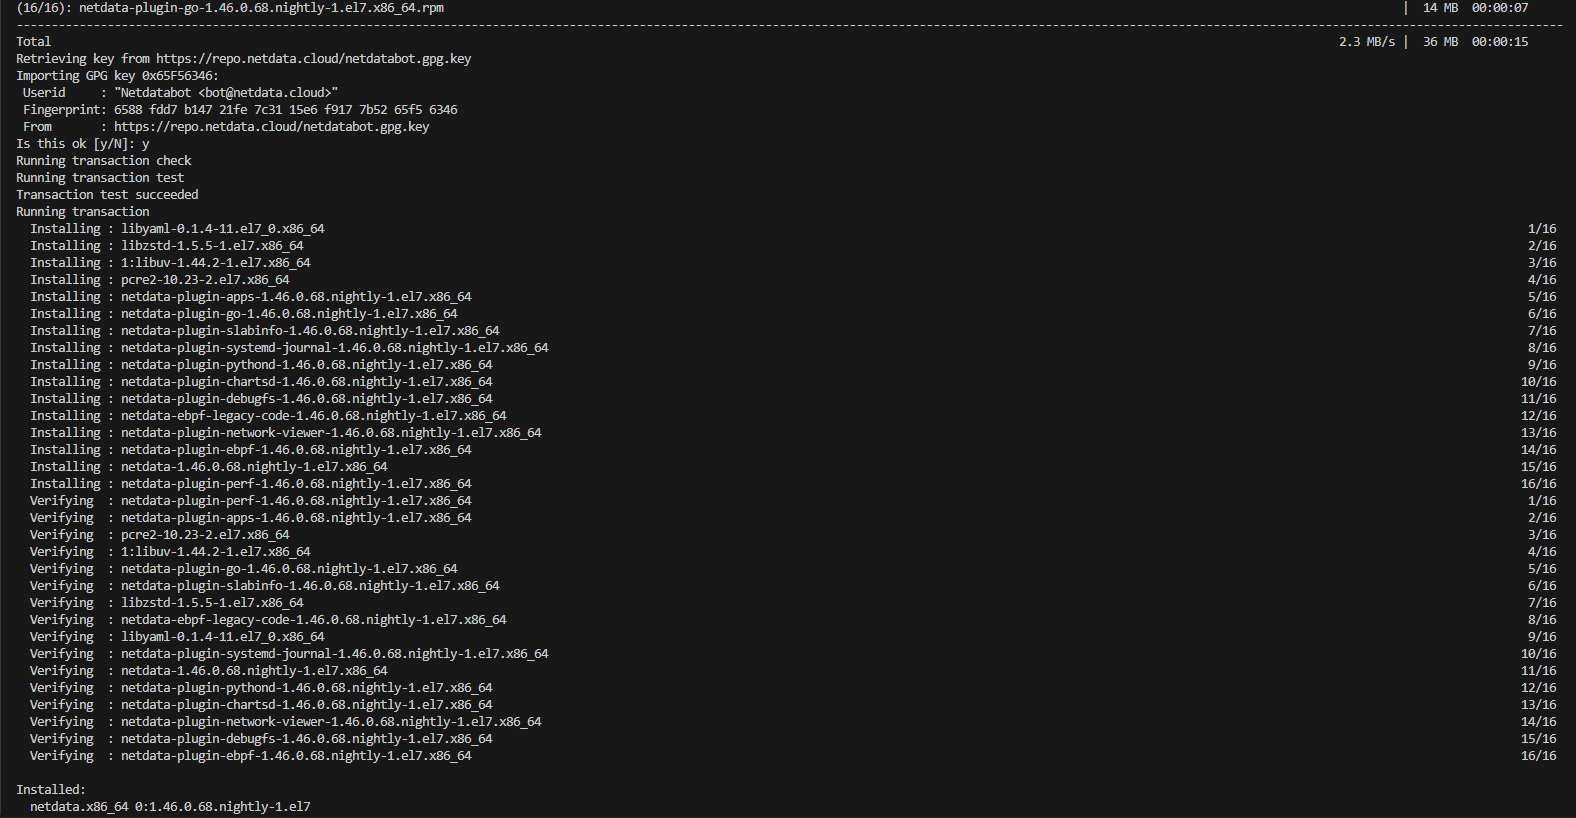Click the "Transaction test succeeded" line

pos(107,195)
